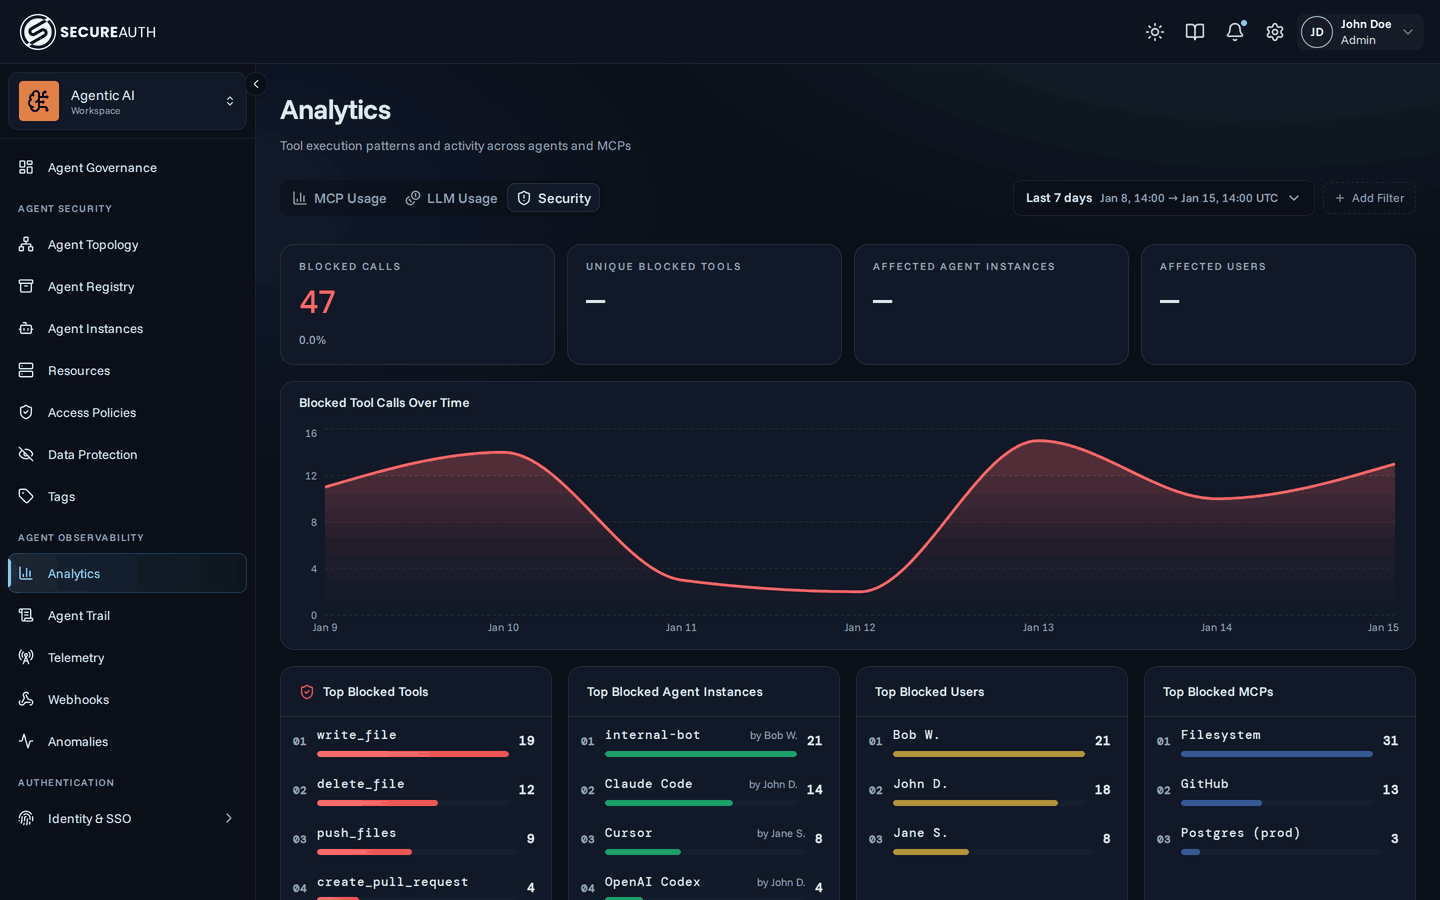
Task: Open the Webhooks page link
Action: [x=127, y=699]
